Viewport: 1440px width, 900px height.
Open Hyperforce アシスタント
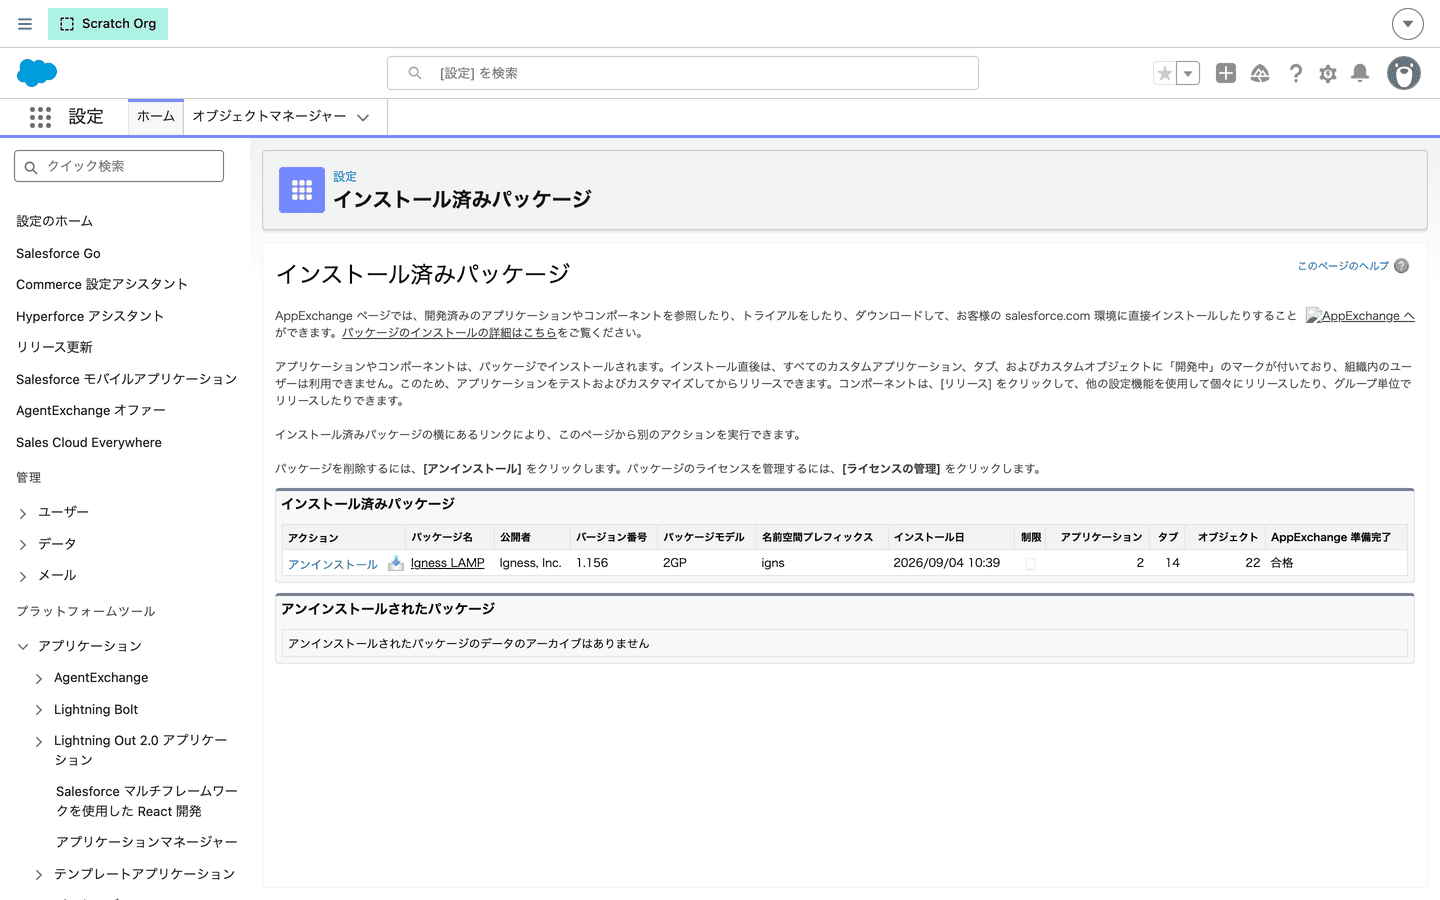[x=90, y=316]
